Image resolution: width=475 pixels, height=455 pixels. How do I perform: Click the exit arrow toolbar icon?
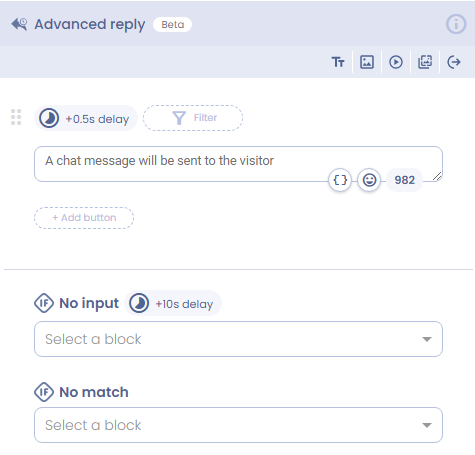click(x=454, y=62)
